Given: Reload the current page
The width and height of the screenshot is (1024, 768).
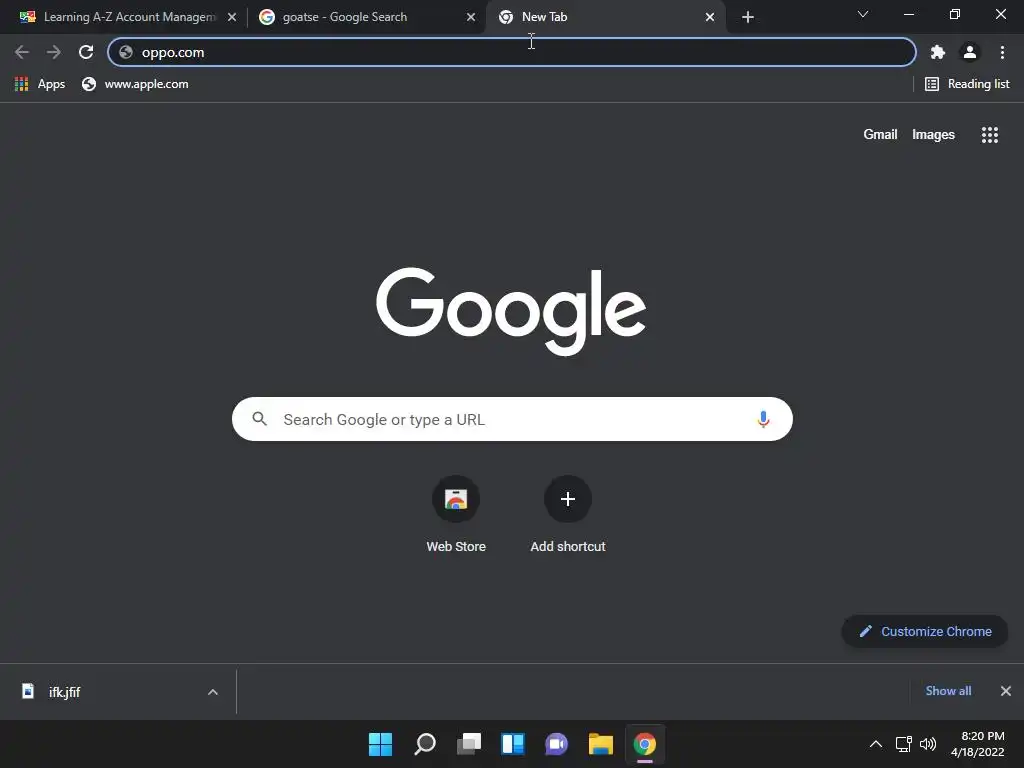Looking at the screenshot, I should coord(86,52).
